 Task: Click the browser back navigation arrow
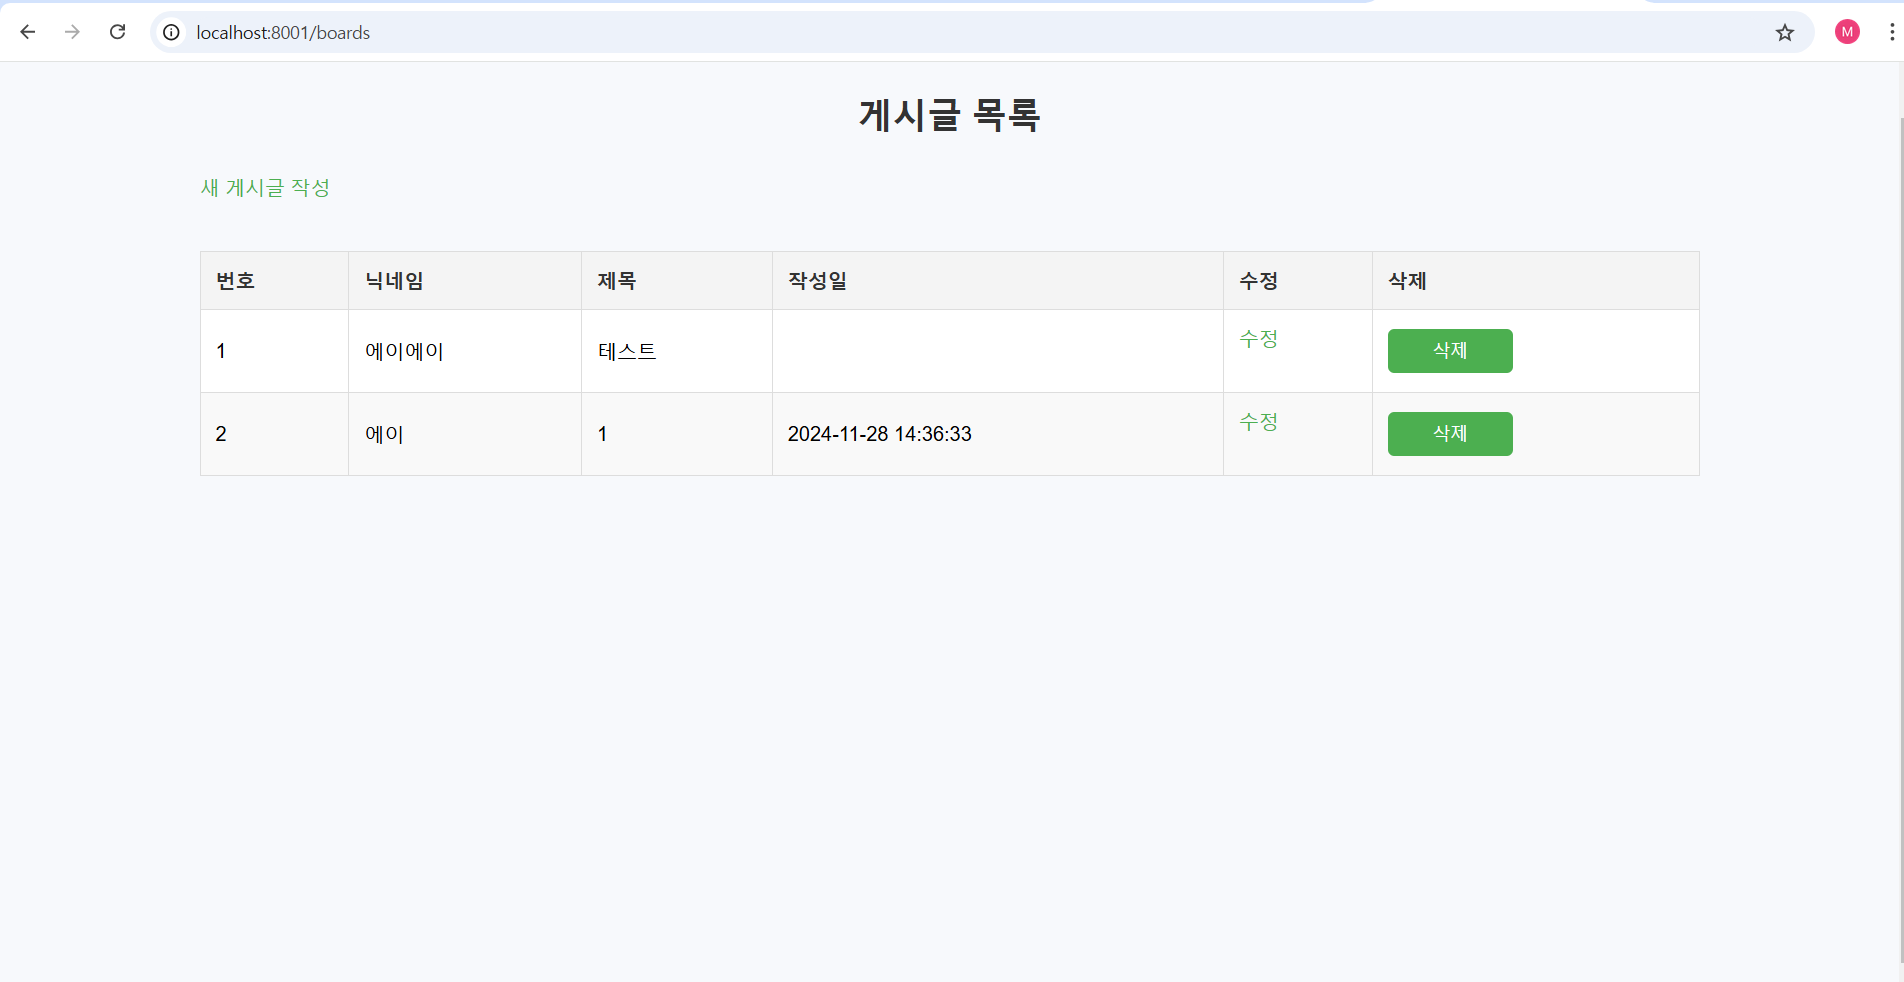coord(27,31)
